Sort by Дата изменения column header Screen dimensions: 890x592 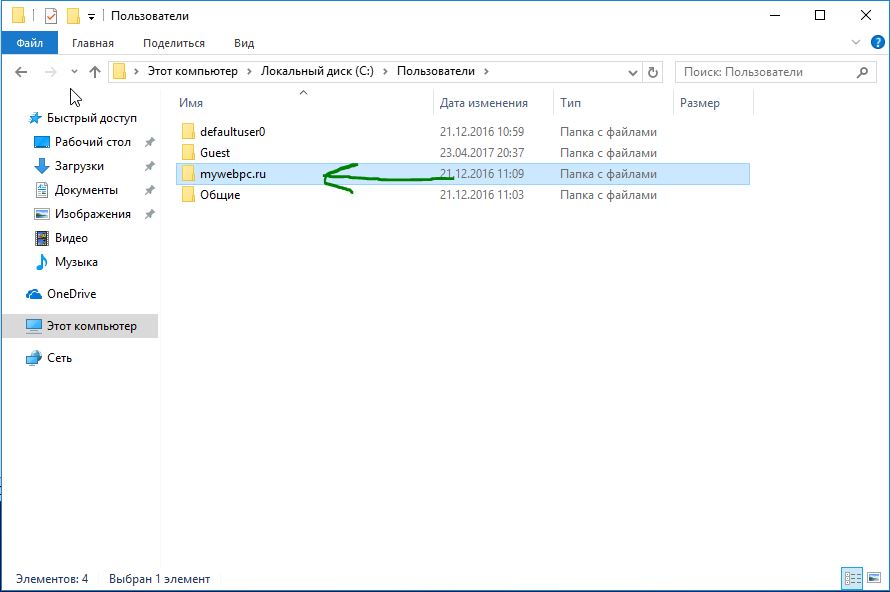click(x=484, y=103)
